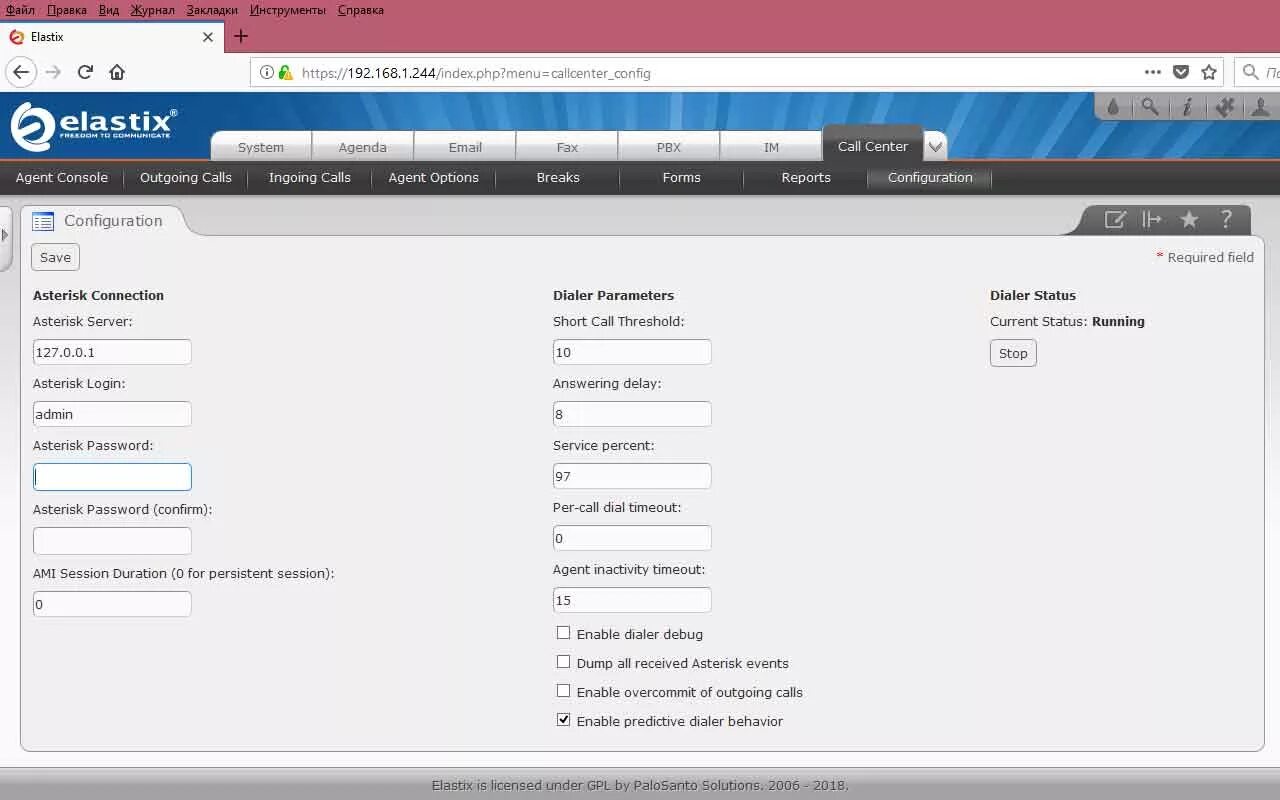Save the page to Pocket
Screen dimensions: 1280x800
[1181, 72]
